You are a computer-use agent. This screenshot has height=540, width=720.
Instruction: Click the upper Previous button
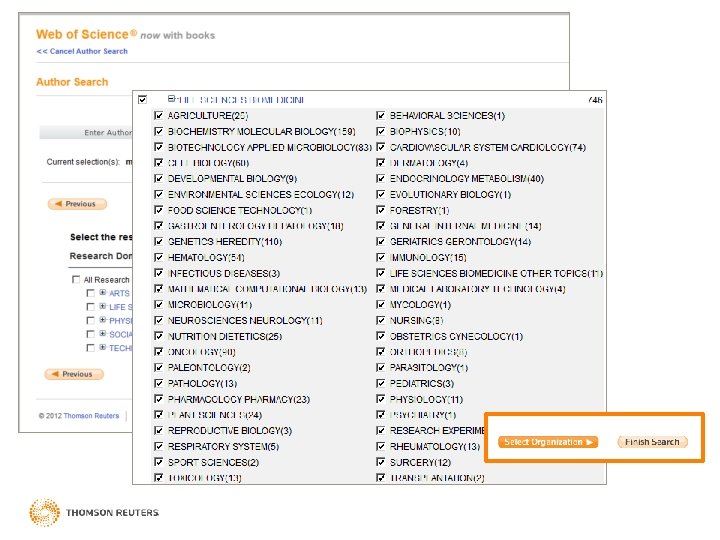click(77, 204)
